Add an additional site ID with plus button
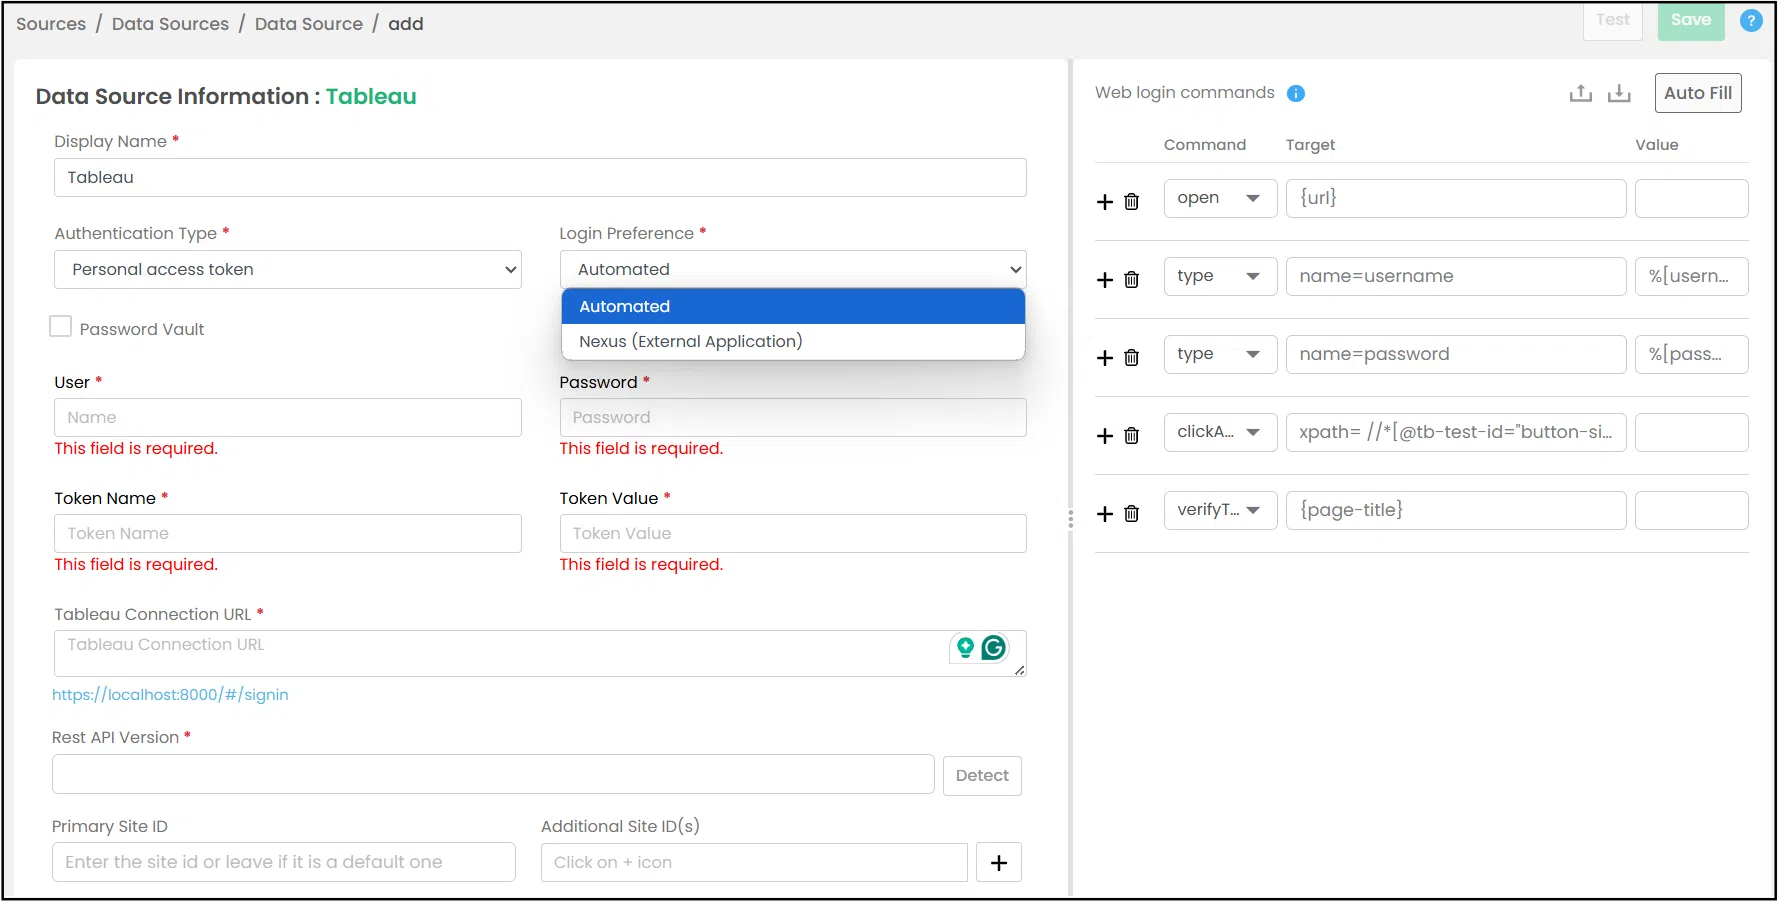1778x901 pixels. (x=998, y=863)
